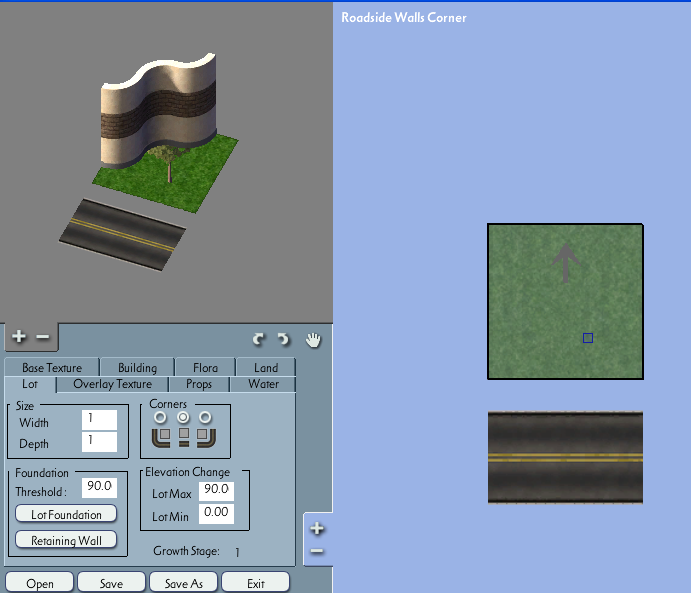Rotate 3D view clockwise arrow icon

[x=283, y=339]
